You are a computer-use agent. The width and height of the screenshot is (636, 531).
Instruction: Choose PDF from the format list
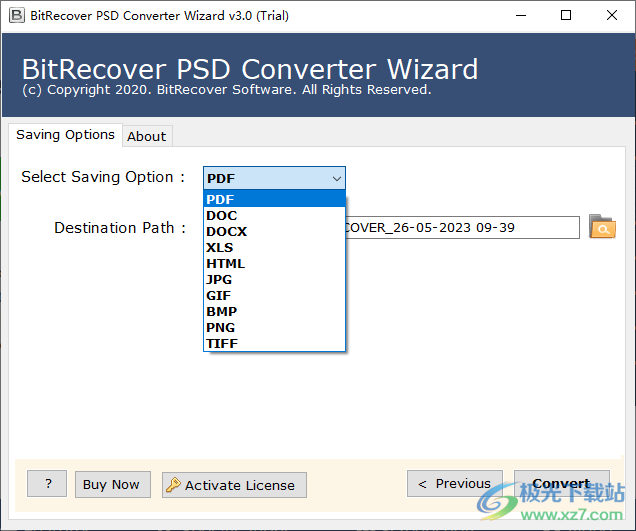click(x=274, y=199)
